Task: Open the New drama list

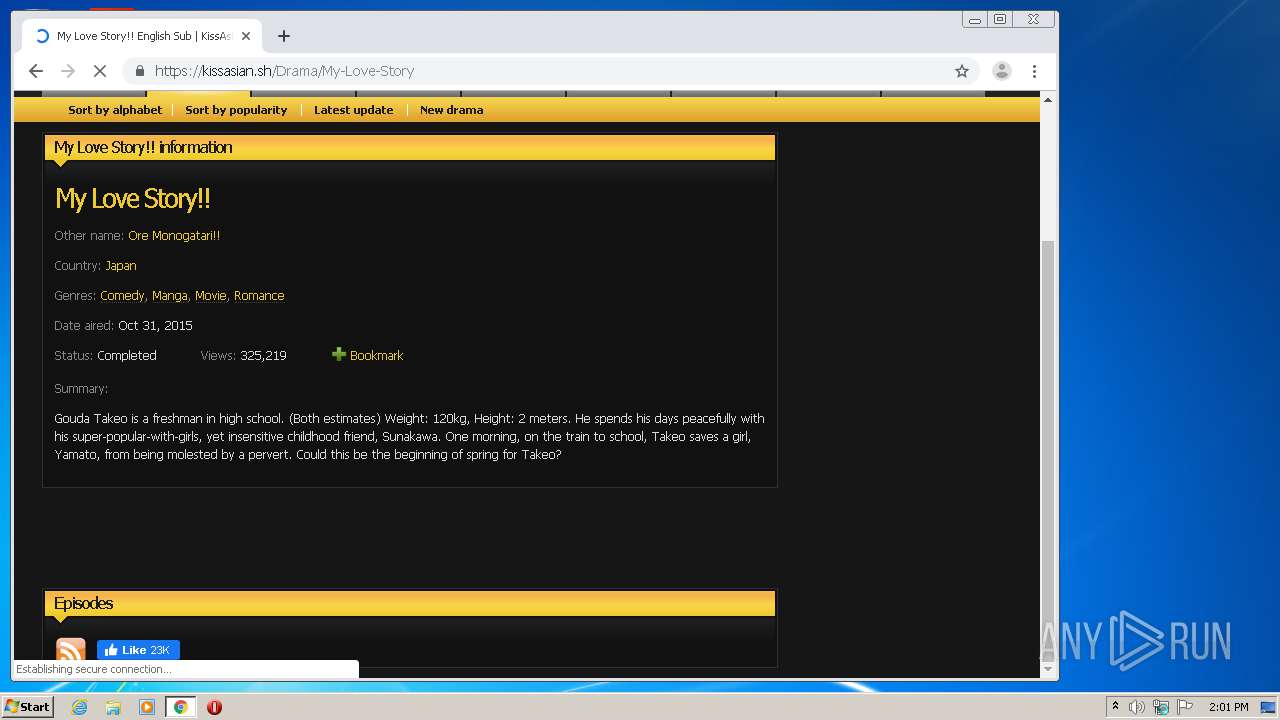Action: tap(451, 110)
